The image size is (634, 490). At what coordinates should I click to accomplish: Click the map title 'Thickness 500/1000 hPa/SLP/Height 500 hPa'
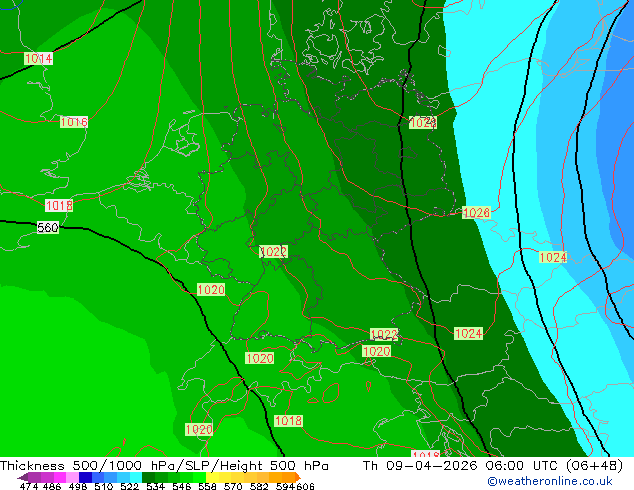164,465
